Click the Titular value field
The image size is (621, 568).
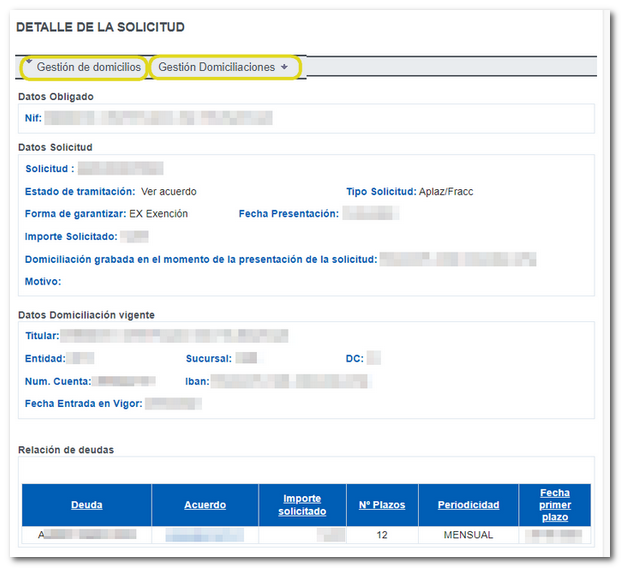point(173,335)
